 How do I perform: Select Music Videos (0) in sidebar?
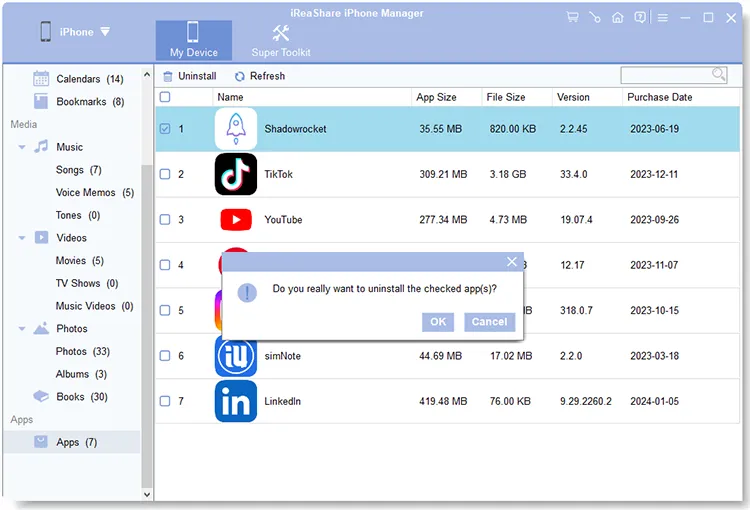coord(94,306)
